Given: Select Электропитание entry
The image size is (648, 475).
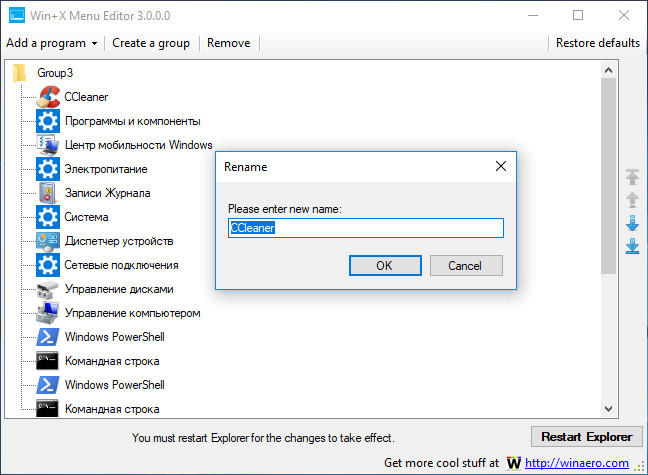Looking at the screenshot, I should coord(106,169).
